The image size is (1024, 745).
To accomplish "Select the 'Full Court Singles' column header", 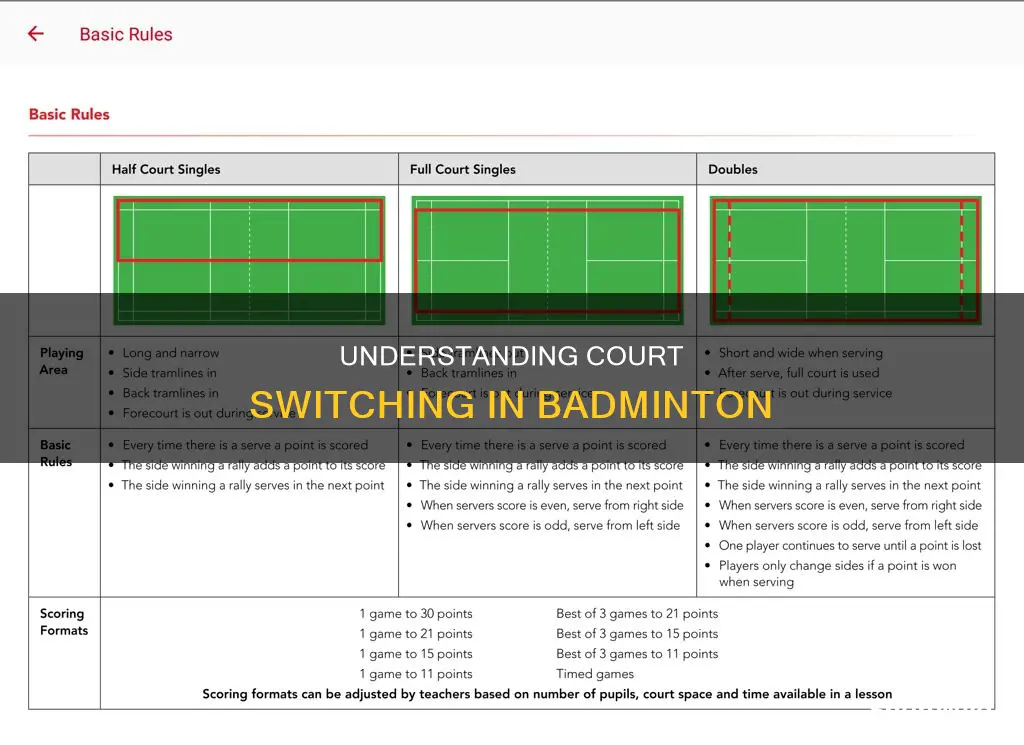I will coord(462,169).
